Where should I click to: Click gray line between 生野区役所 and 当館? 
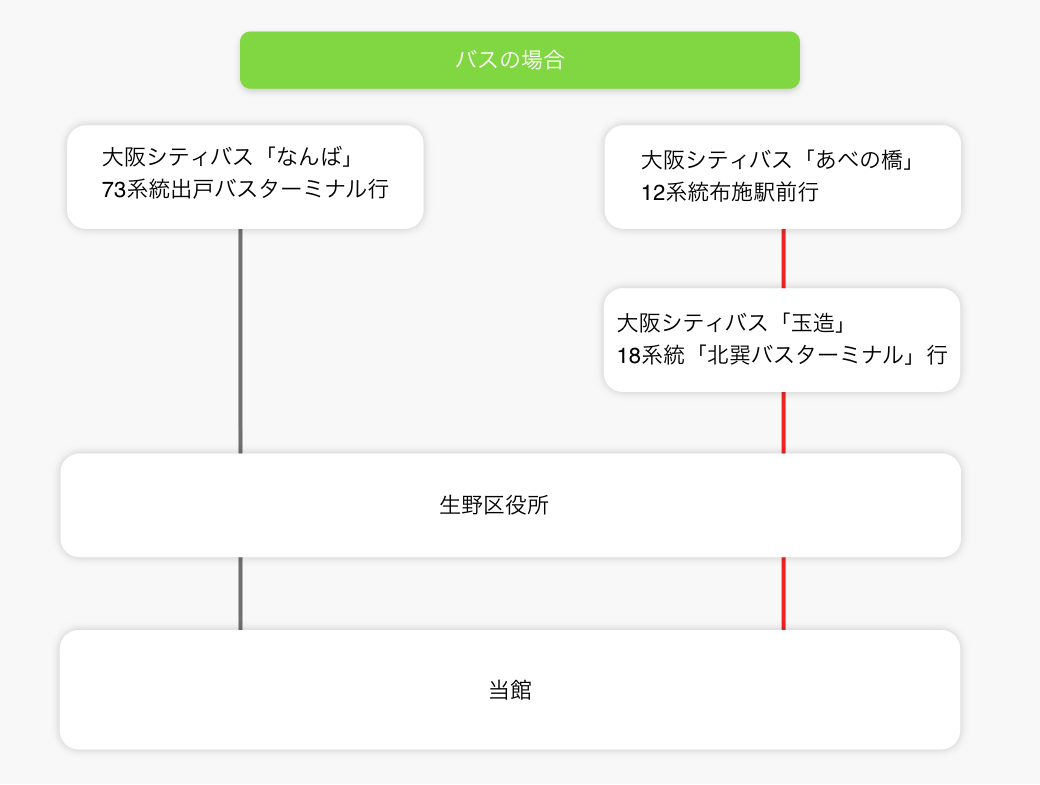coord(241,593)
